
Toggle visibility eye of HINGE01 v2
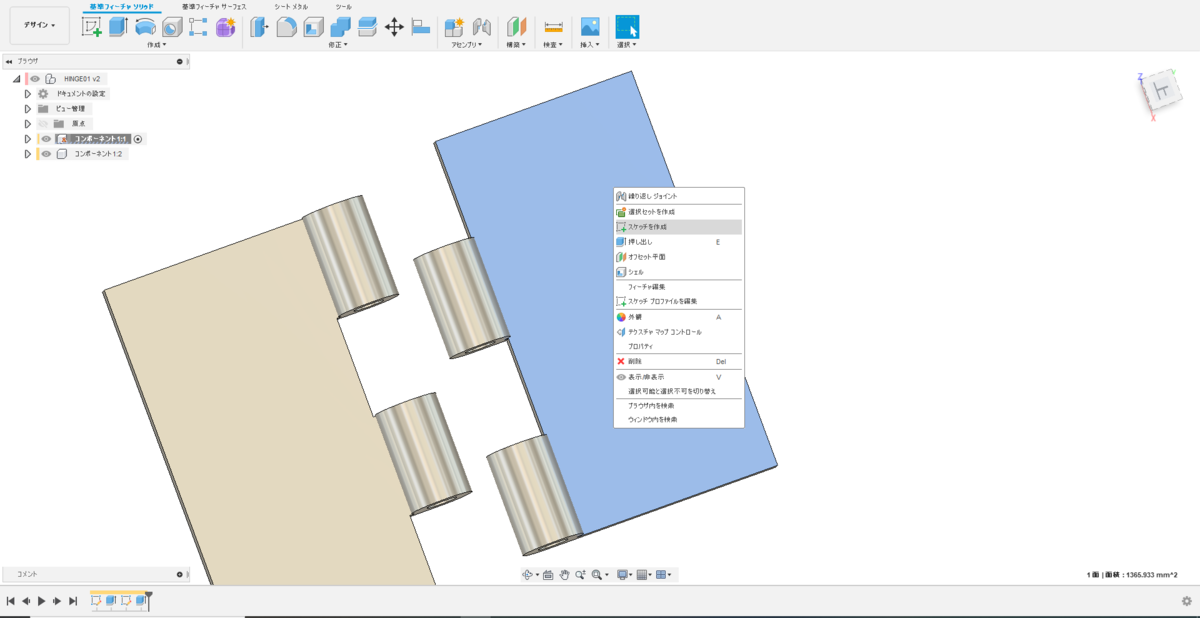point(34,78)
